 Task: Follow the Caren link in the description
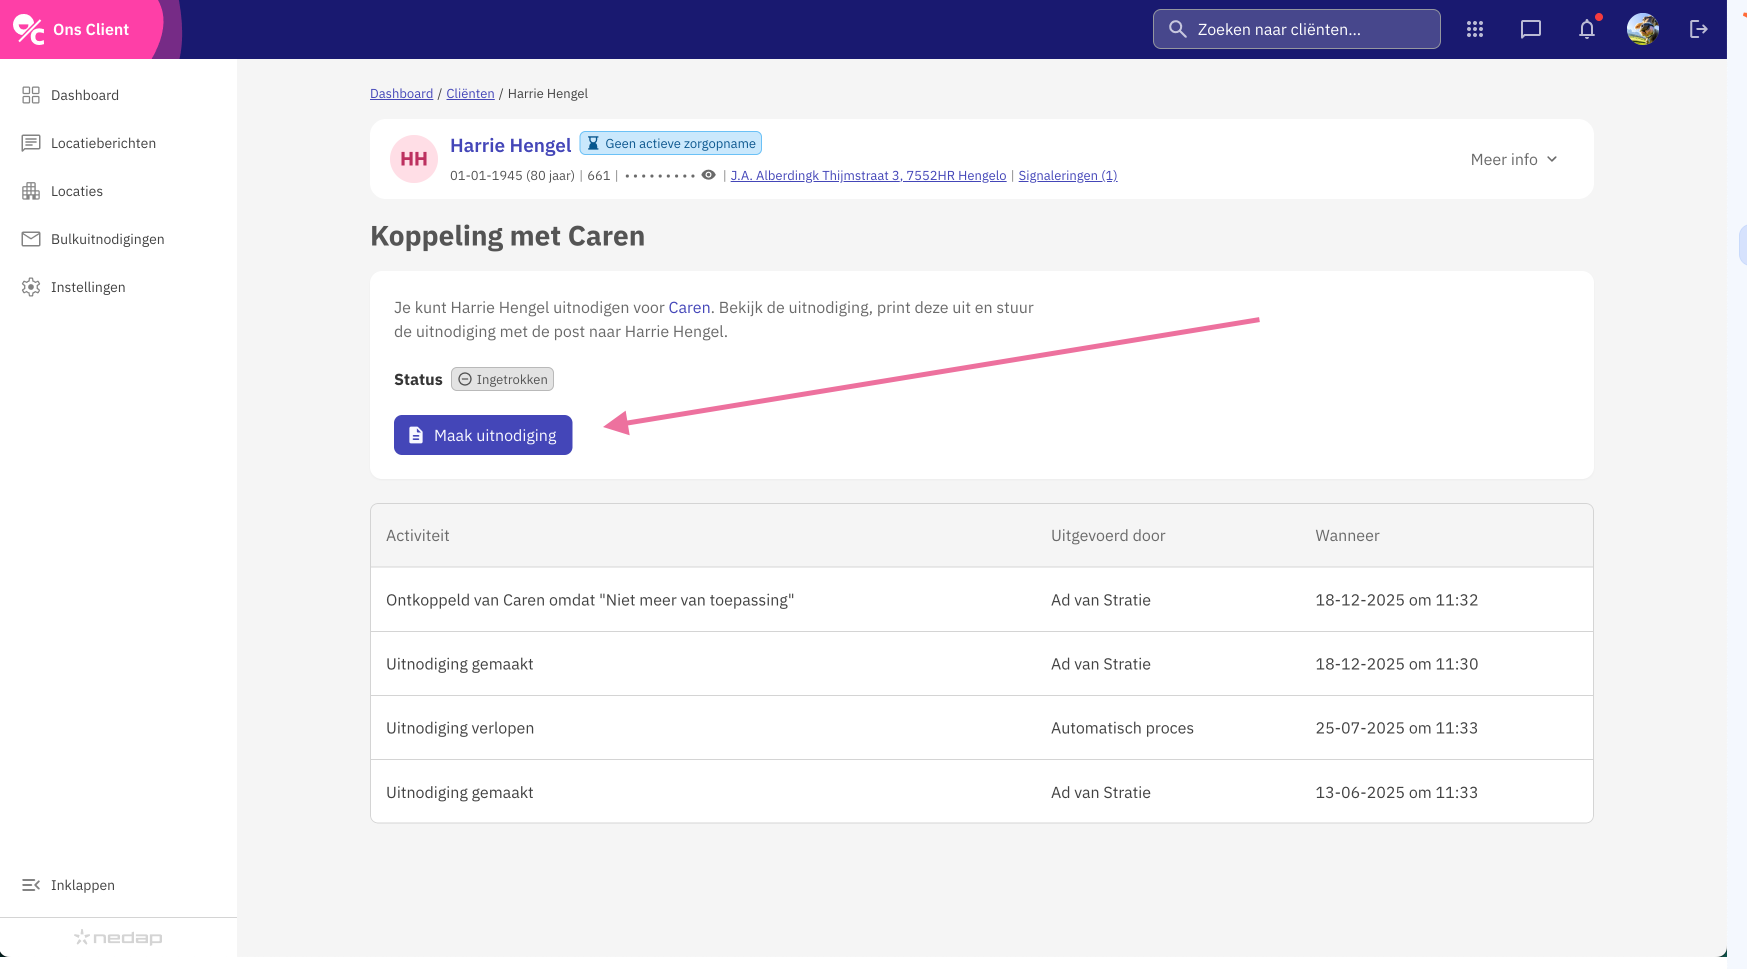coord(689,308)
